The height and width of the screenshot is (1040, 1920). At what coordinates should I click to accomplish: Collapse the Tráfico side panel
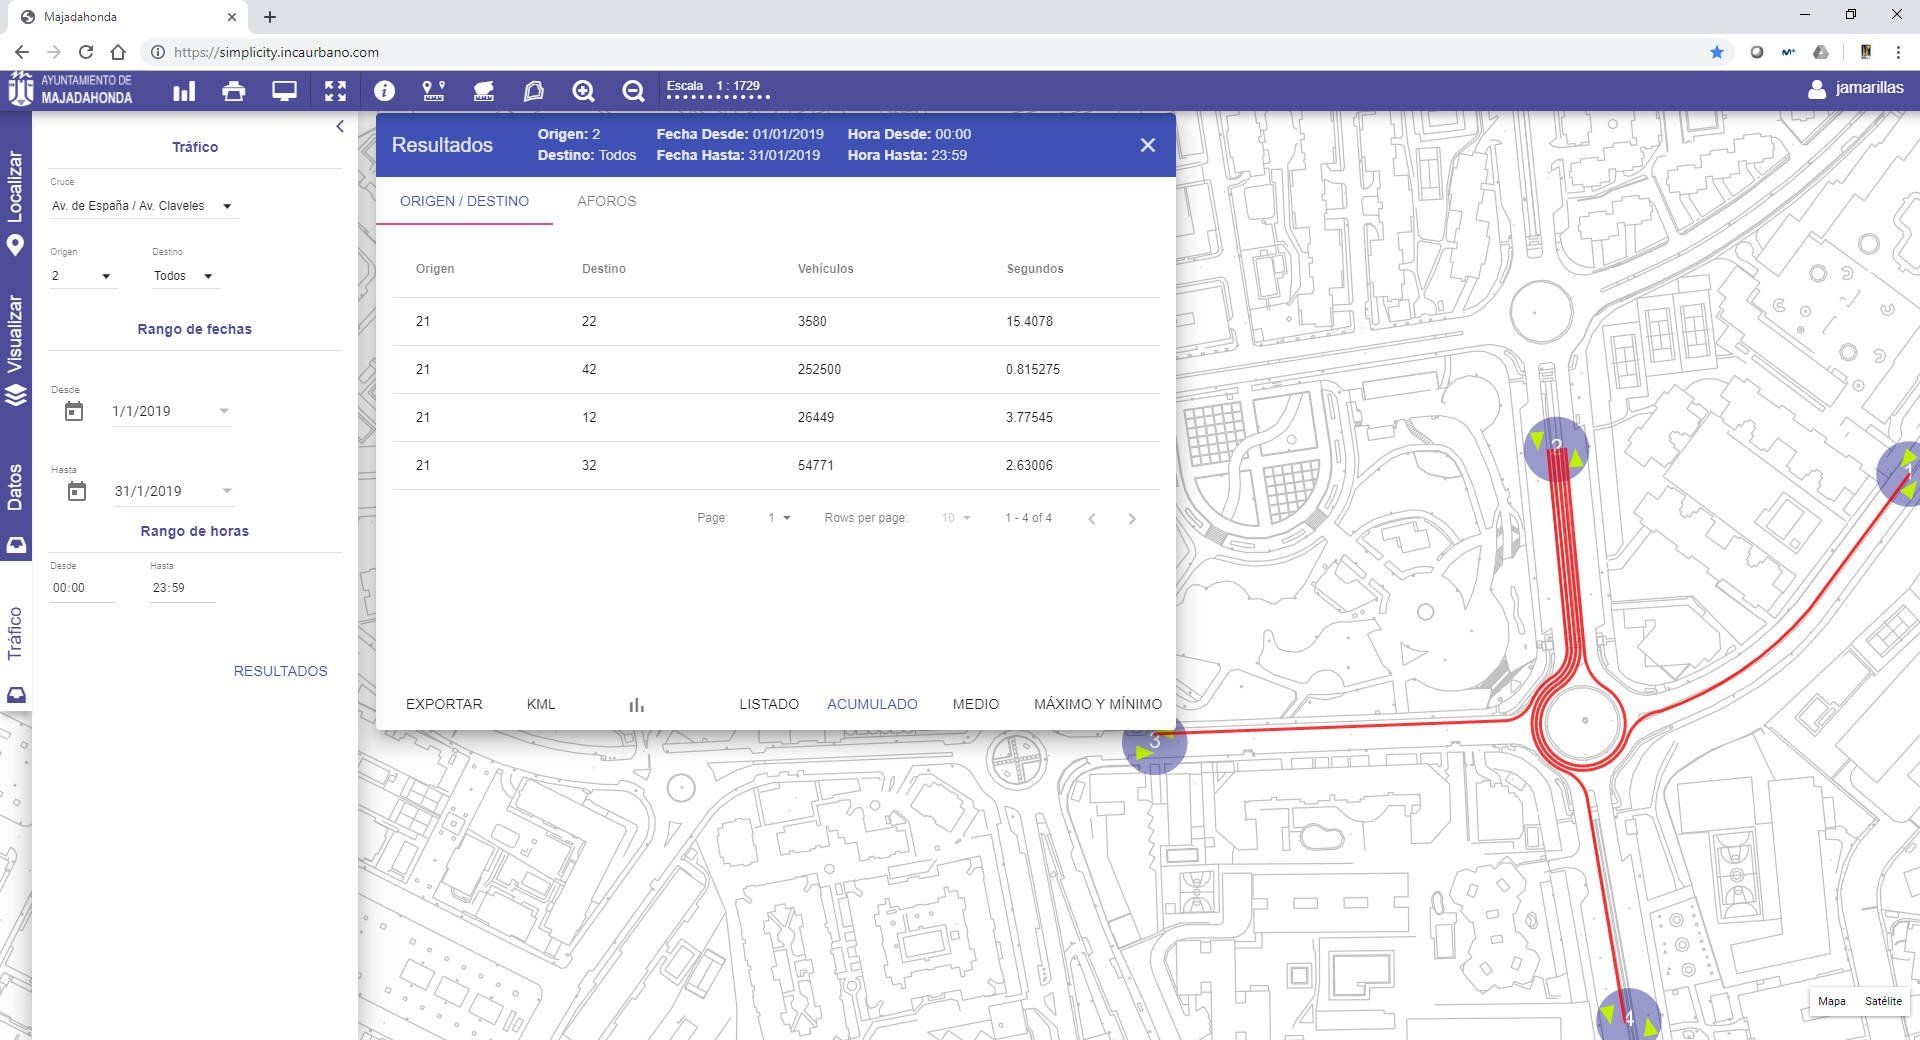coord(340,126)
